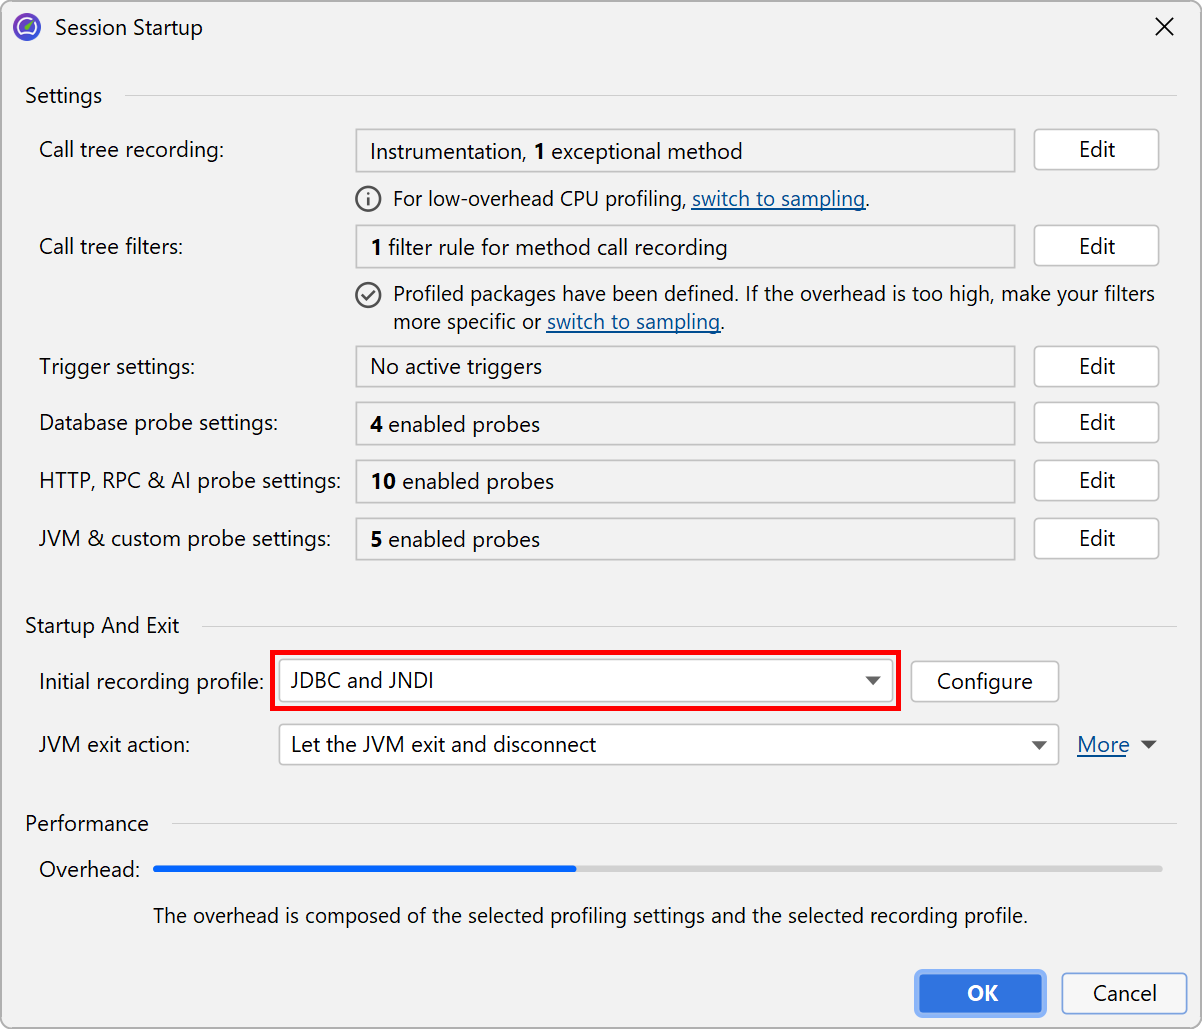
Task: Click switch to sampling link under call tree recording
Action: tap(778, 199)
